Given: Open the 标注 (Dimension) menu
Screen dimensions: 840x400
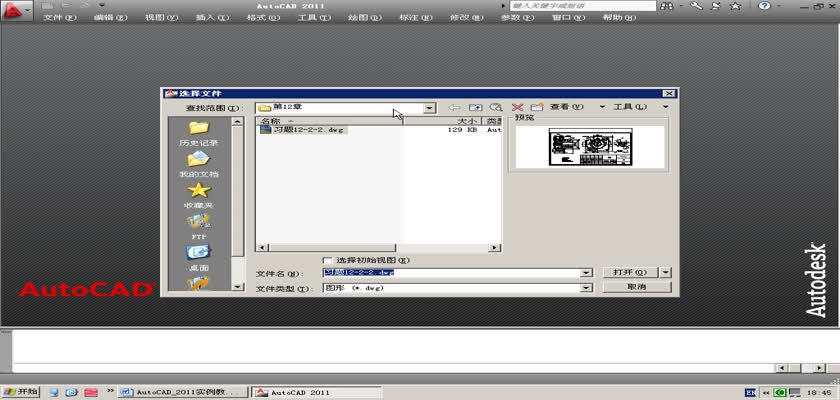Looking at the screenshot, I should 416,17.
